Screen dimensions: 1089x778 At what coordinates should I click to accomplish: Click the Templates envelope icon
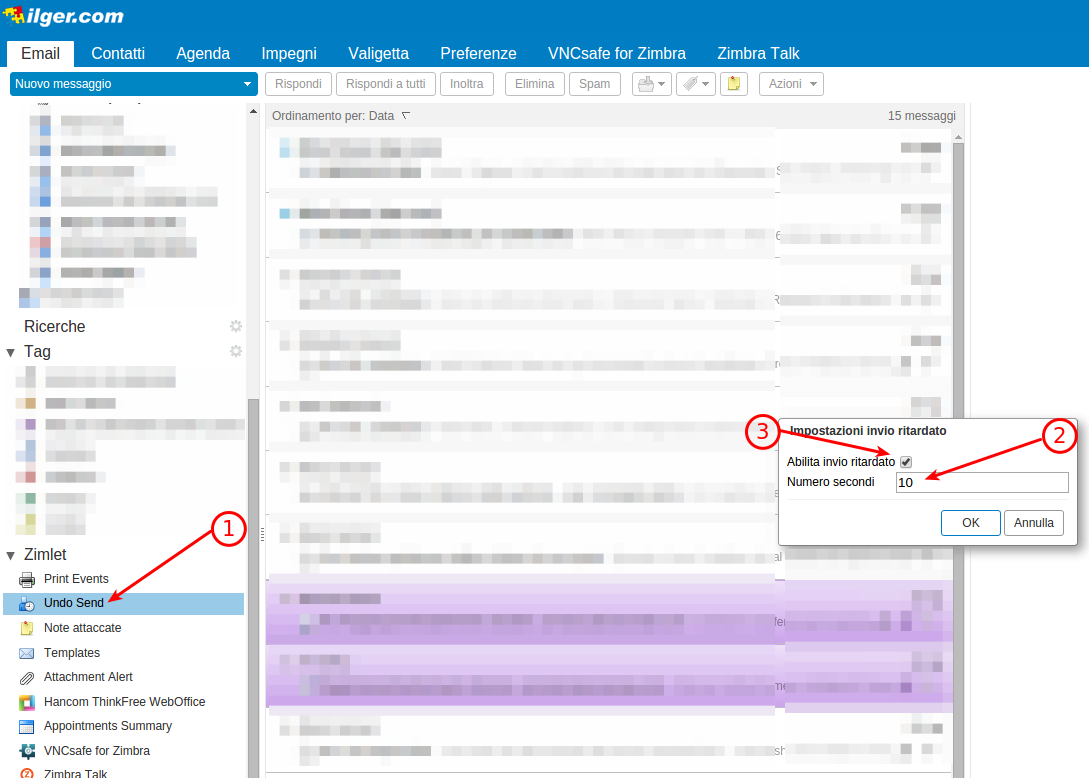pos(27,653)
